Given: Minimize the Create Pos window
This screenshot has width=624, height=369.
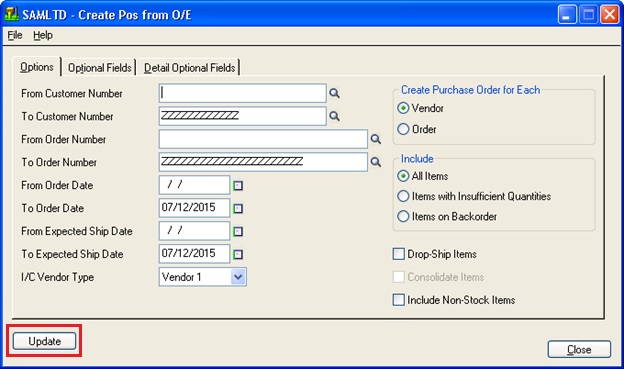Looking at the screenshot, I should point(567,15).
